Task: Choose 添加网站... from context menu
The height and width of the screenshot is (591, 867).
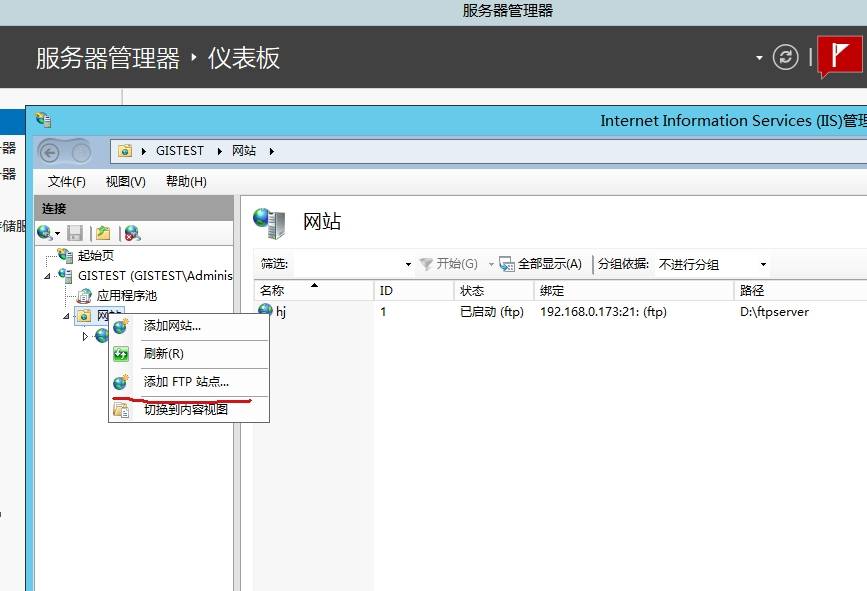Action: tap(189, 326)
